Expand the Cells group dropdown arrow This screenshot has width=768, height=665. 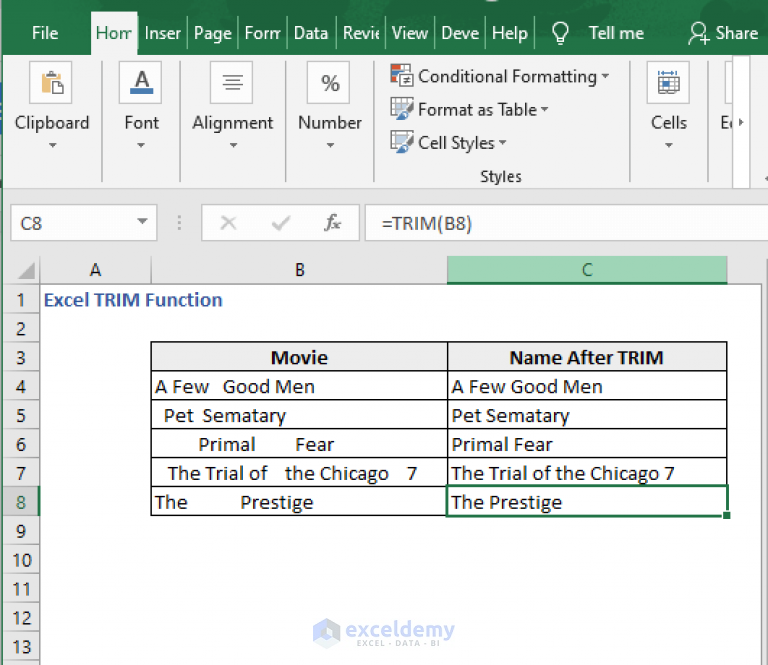tap(669, 145)
